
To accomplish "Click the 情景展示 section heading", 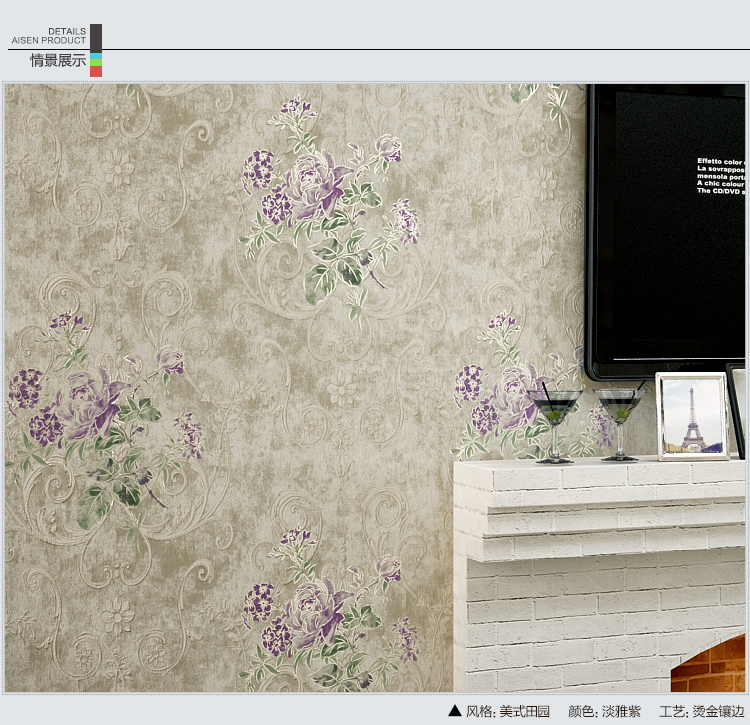I will click(58, 61).
